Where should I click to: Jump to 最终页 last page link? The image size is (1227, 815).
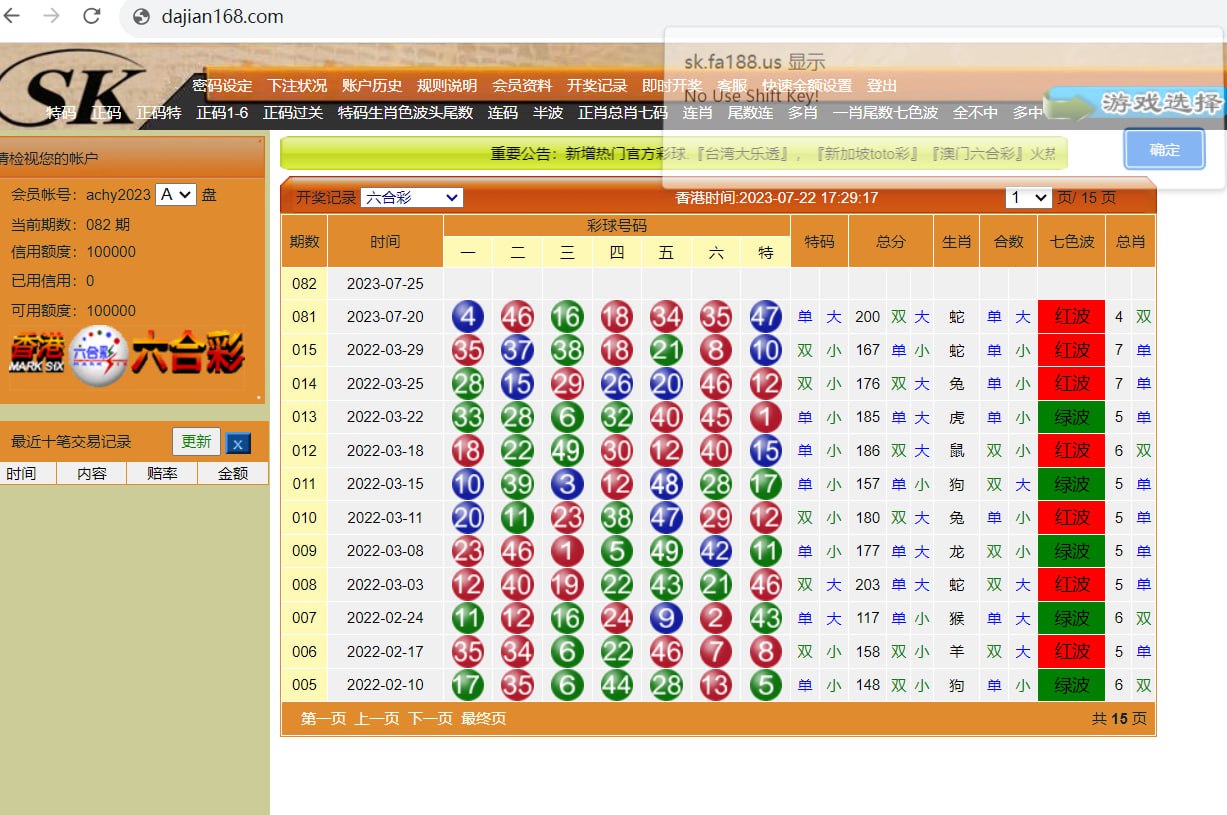pyautogui.click(x=483, y=718)
